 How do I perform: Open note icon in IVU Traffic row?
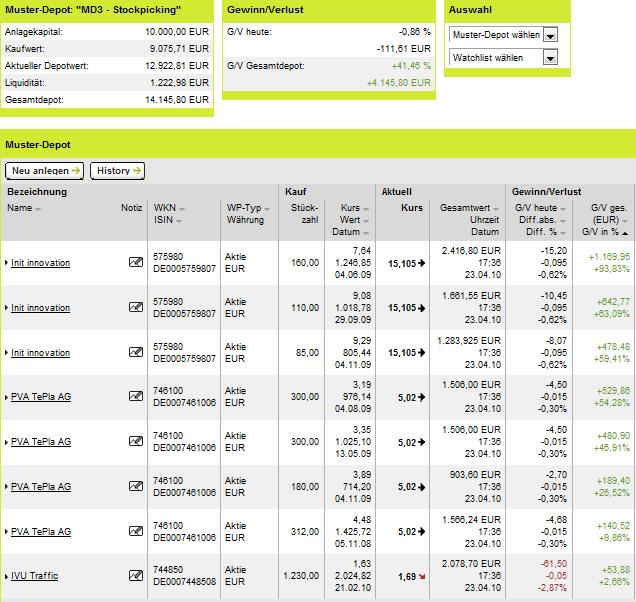coord(136,575)
